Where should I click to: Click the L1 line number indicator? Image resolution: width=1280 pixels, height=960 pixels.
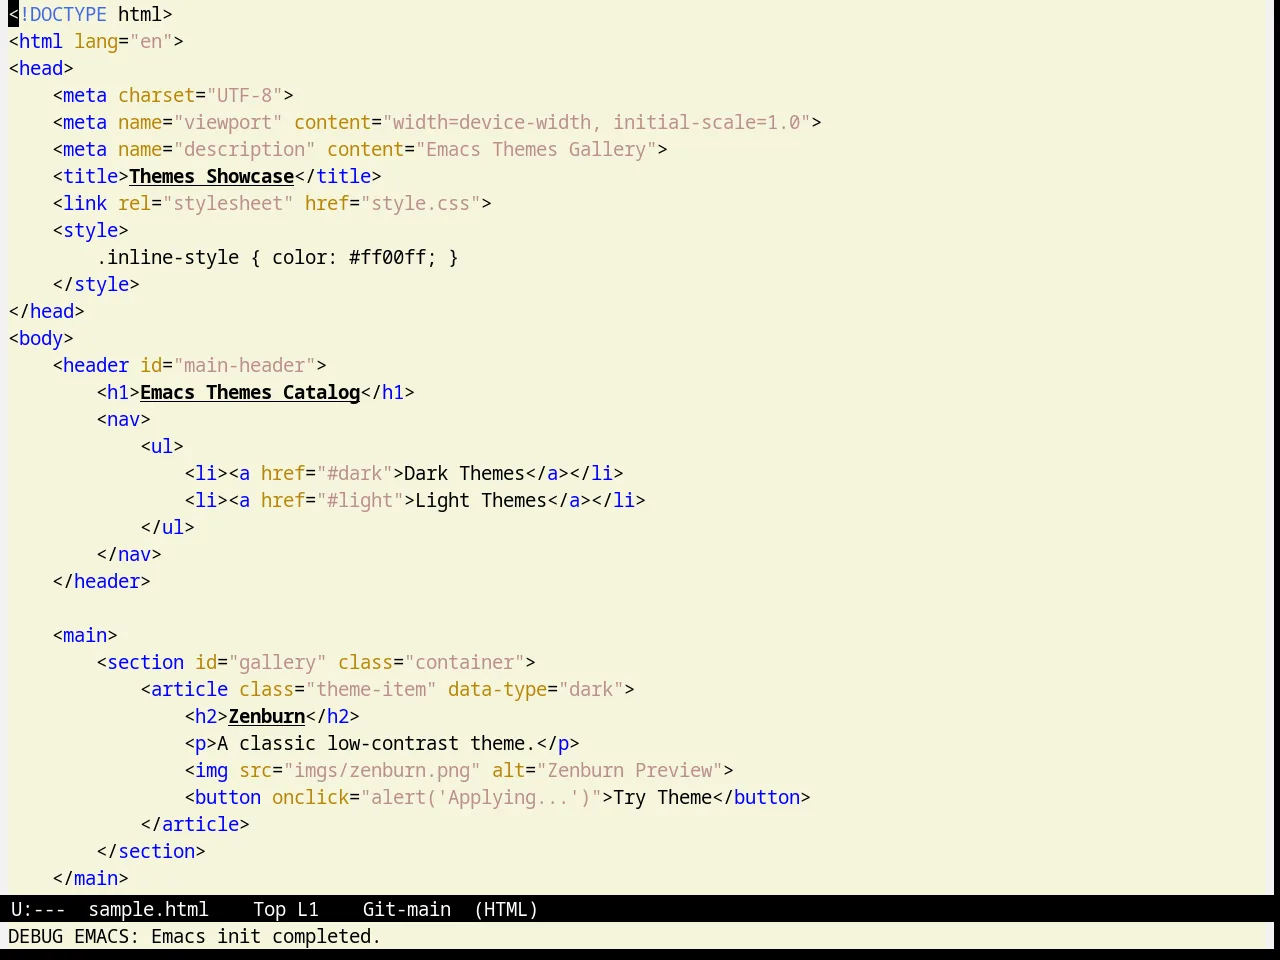tap(307, 909)
